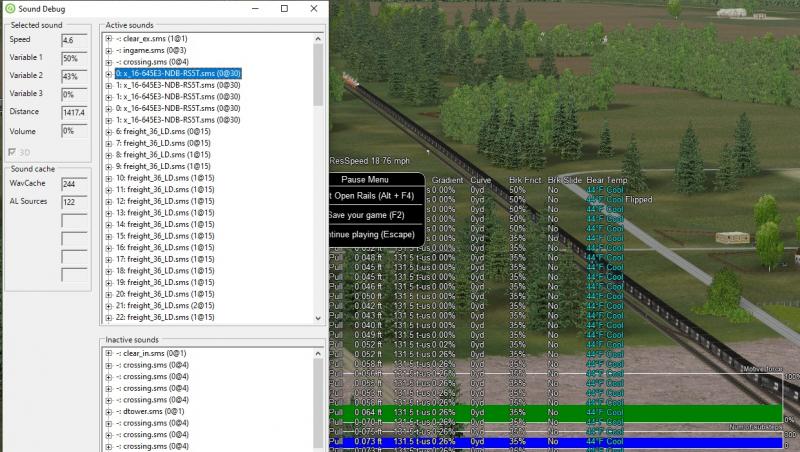Expand the active crossing.sms (0@4) node
The image size is (800, 452).
(x=109, y=62)
